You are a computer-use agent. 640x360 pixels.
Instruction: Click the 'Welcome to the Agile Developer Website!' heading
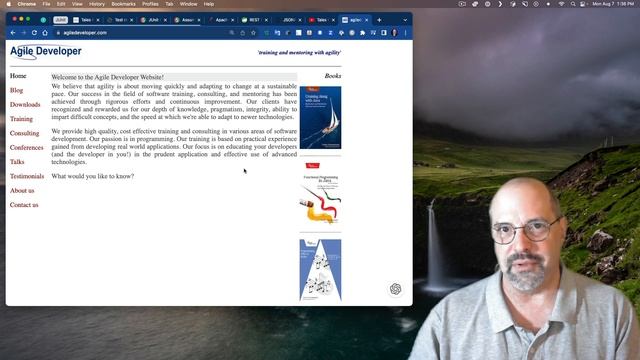point(108,77)
